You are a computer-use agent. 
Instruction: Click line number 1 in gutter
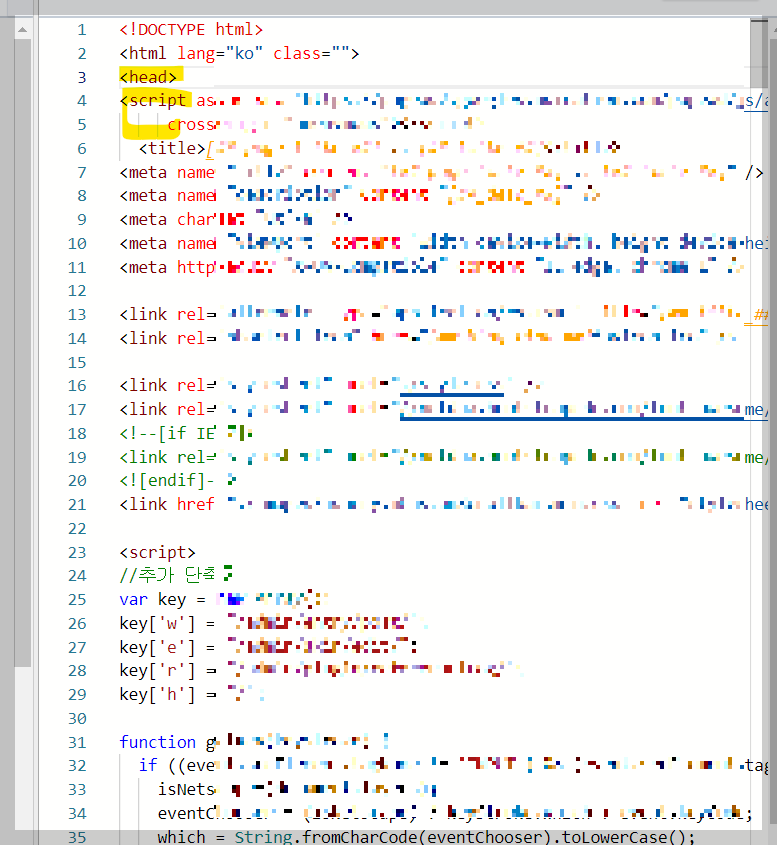click(81, 30)
